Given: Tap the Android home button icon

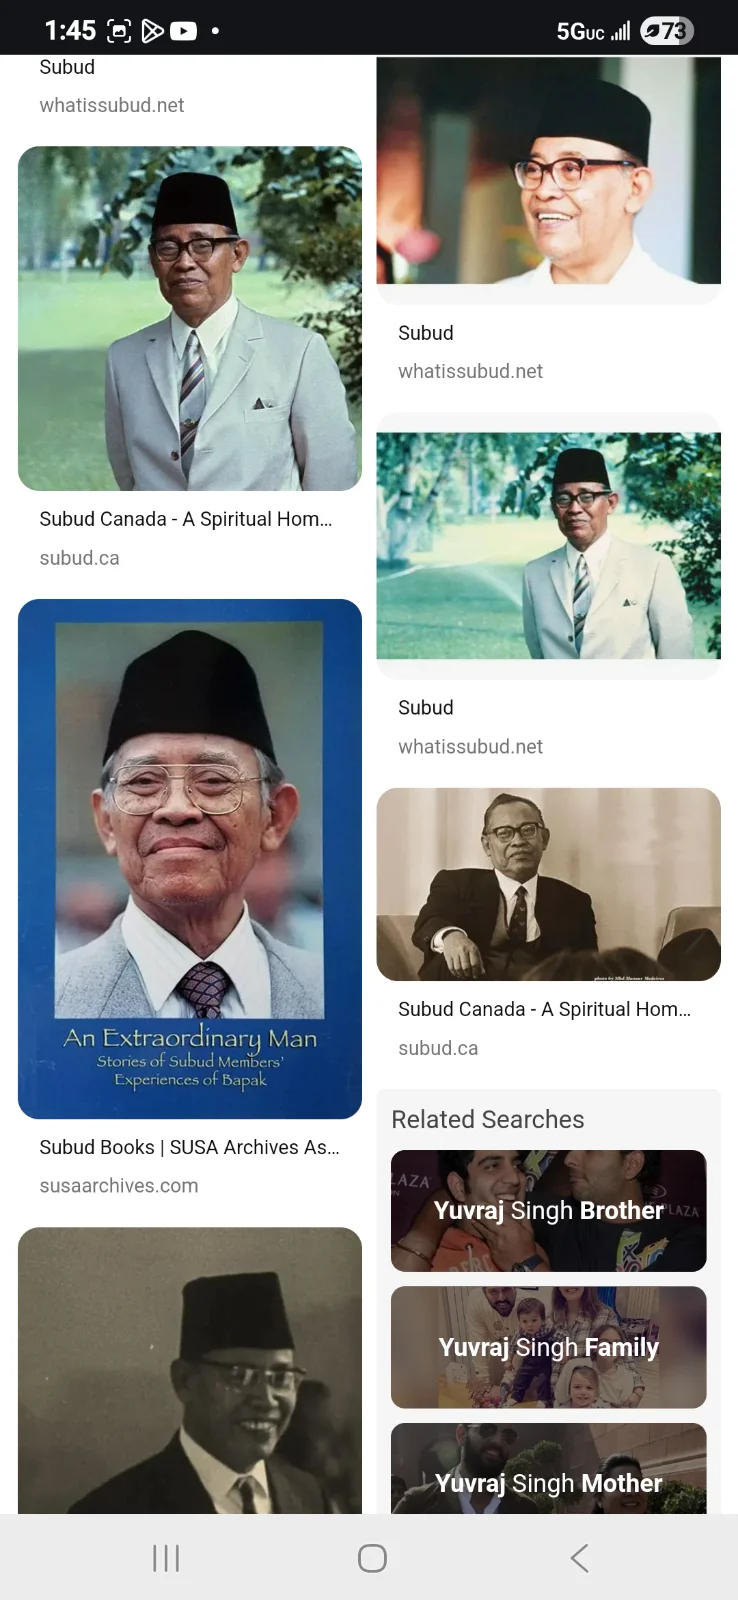Looking at the screenshot, I should click(372, 1557).
